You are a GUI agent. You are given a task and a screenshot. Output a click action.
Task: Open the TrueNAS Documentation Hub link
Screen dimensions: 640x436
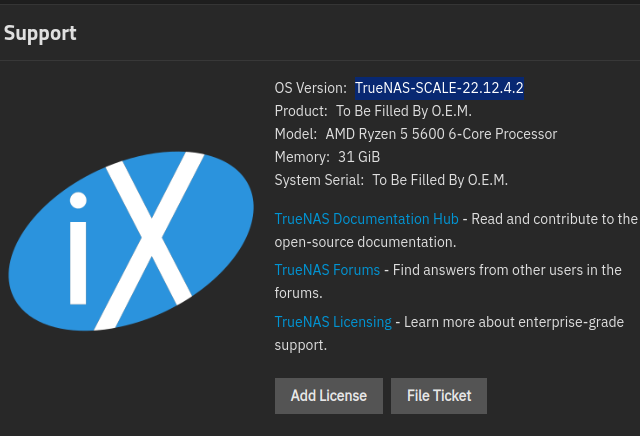point(366,219)
